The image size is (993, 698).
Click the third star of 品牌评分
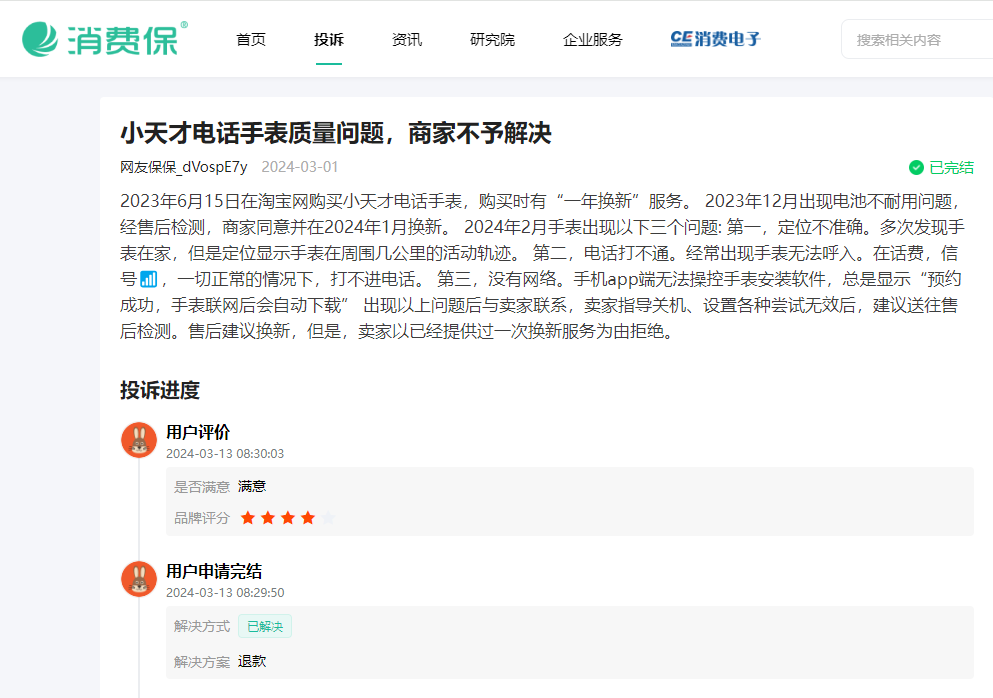(x=288, y=518)
